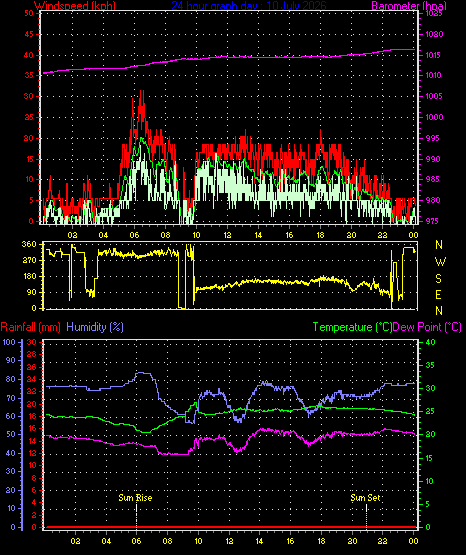Screen dimensions: 466x555
Task: Click 28 on the red rainfall axis
Action: point(32,354)
